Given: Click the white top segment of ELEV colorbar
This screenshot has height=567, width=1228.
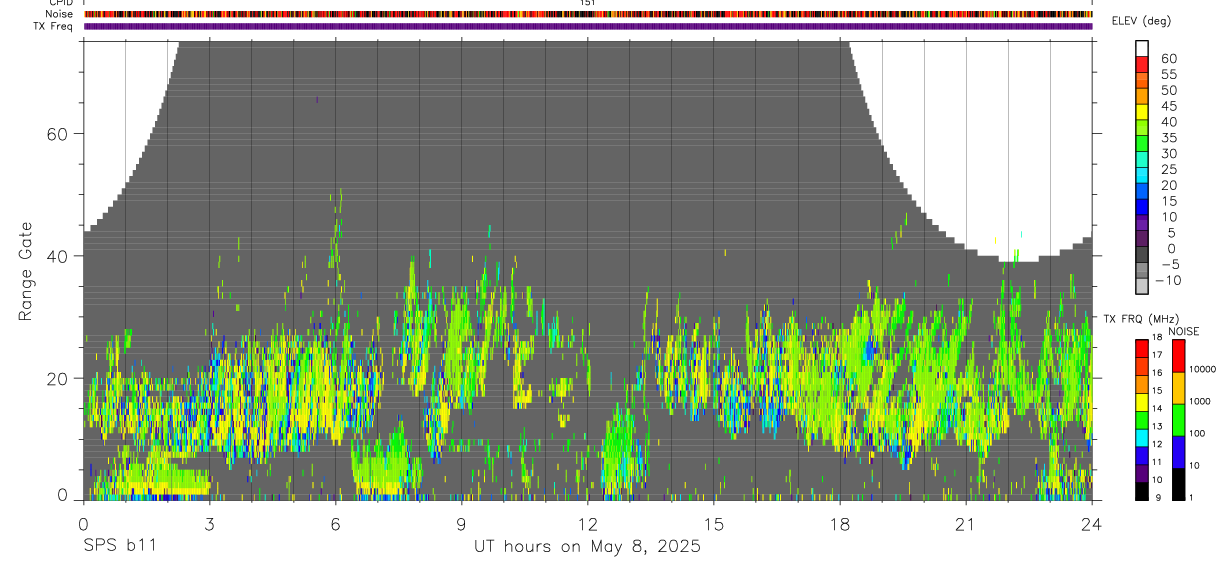Looking at the screenshot, I should pyautogui.click(x=1142, y=47).
